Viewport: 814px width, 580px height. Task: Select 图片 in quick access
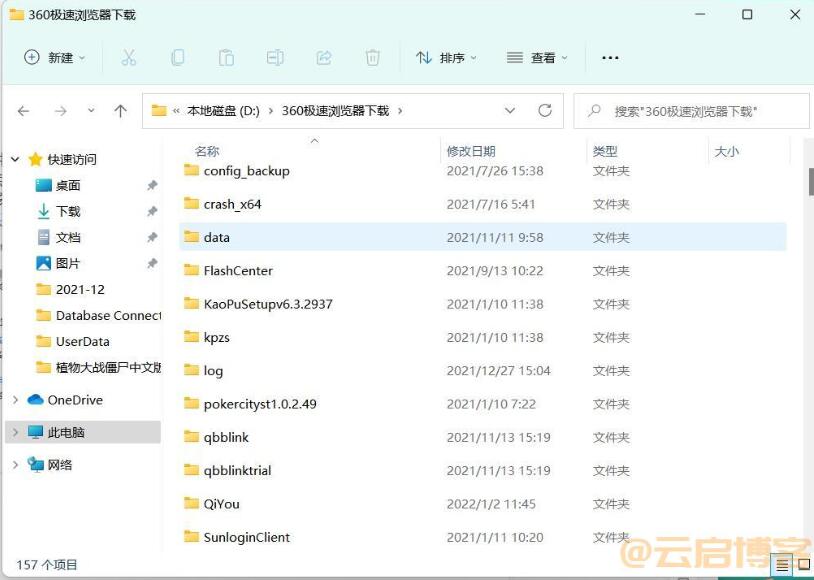[68, 263]
